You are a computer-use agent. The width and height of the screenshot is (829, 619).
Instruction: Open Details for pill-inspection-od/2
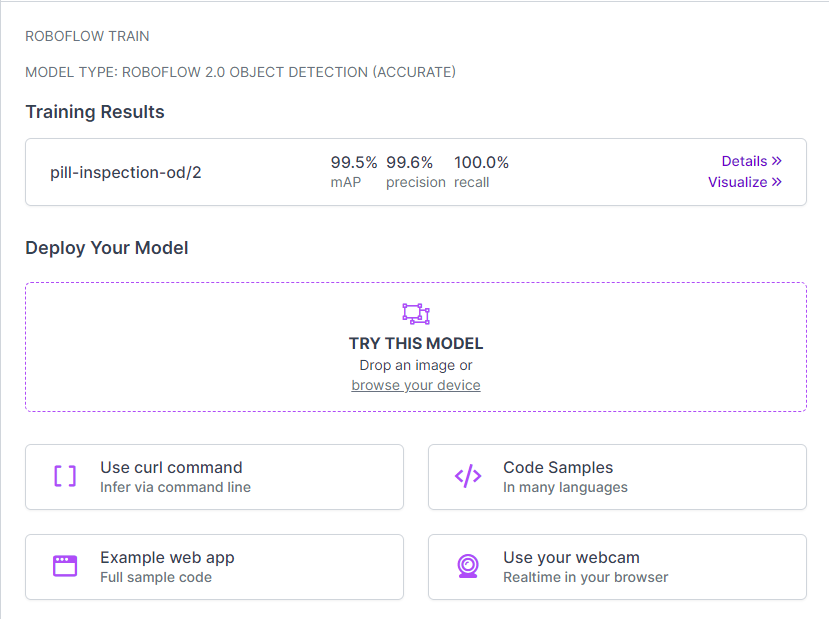point(745,161)
